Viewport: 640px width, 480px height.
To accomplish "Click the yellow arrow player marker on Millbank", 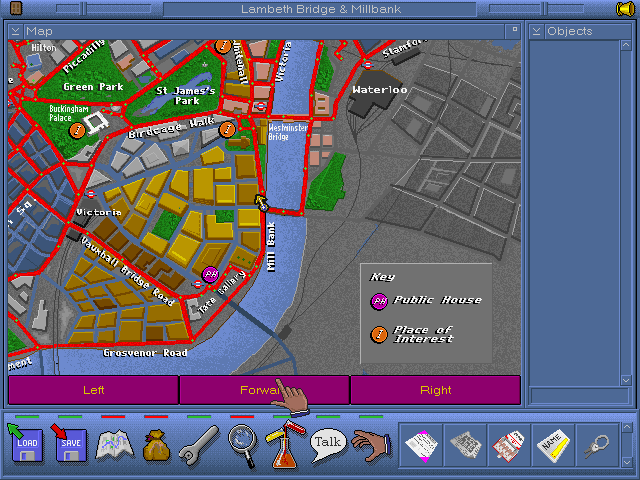I will [x=261, y=202].
